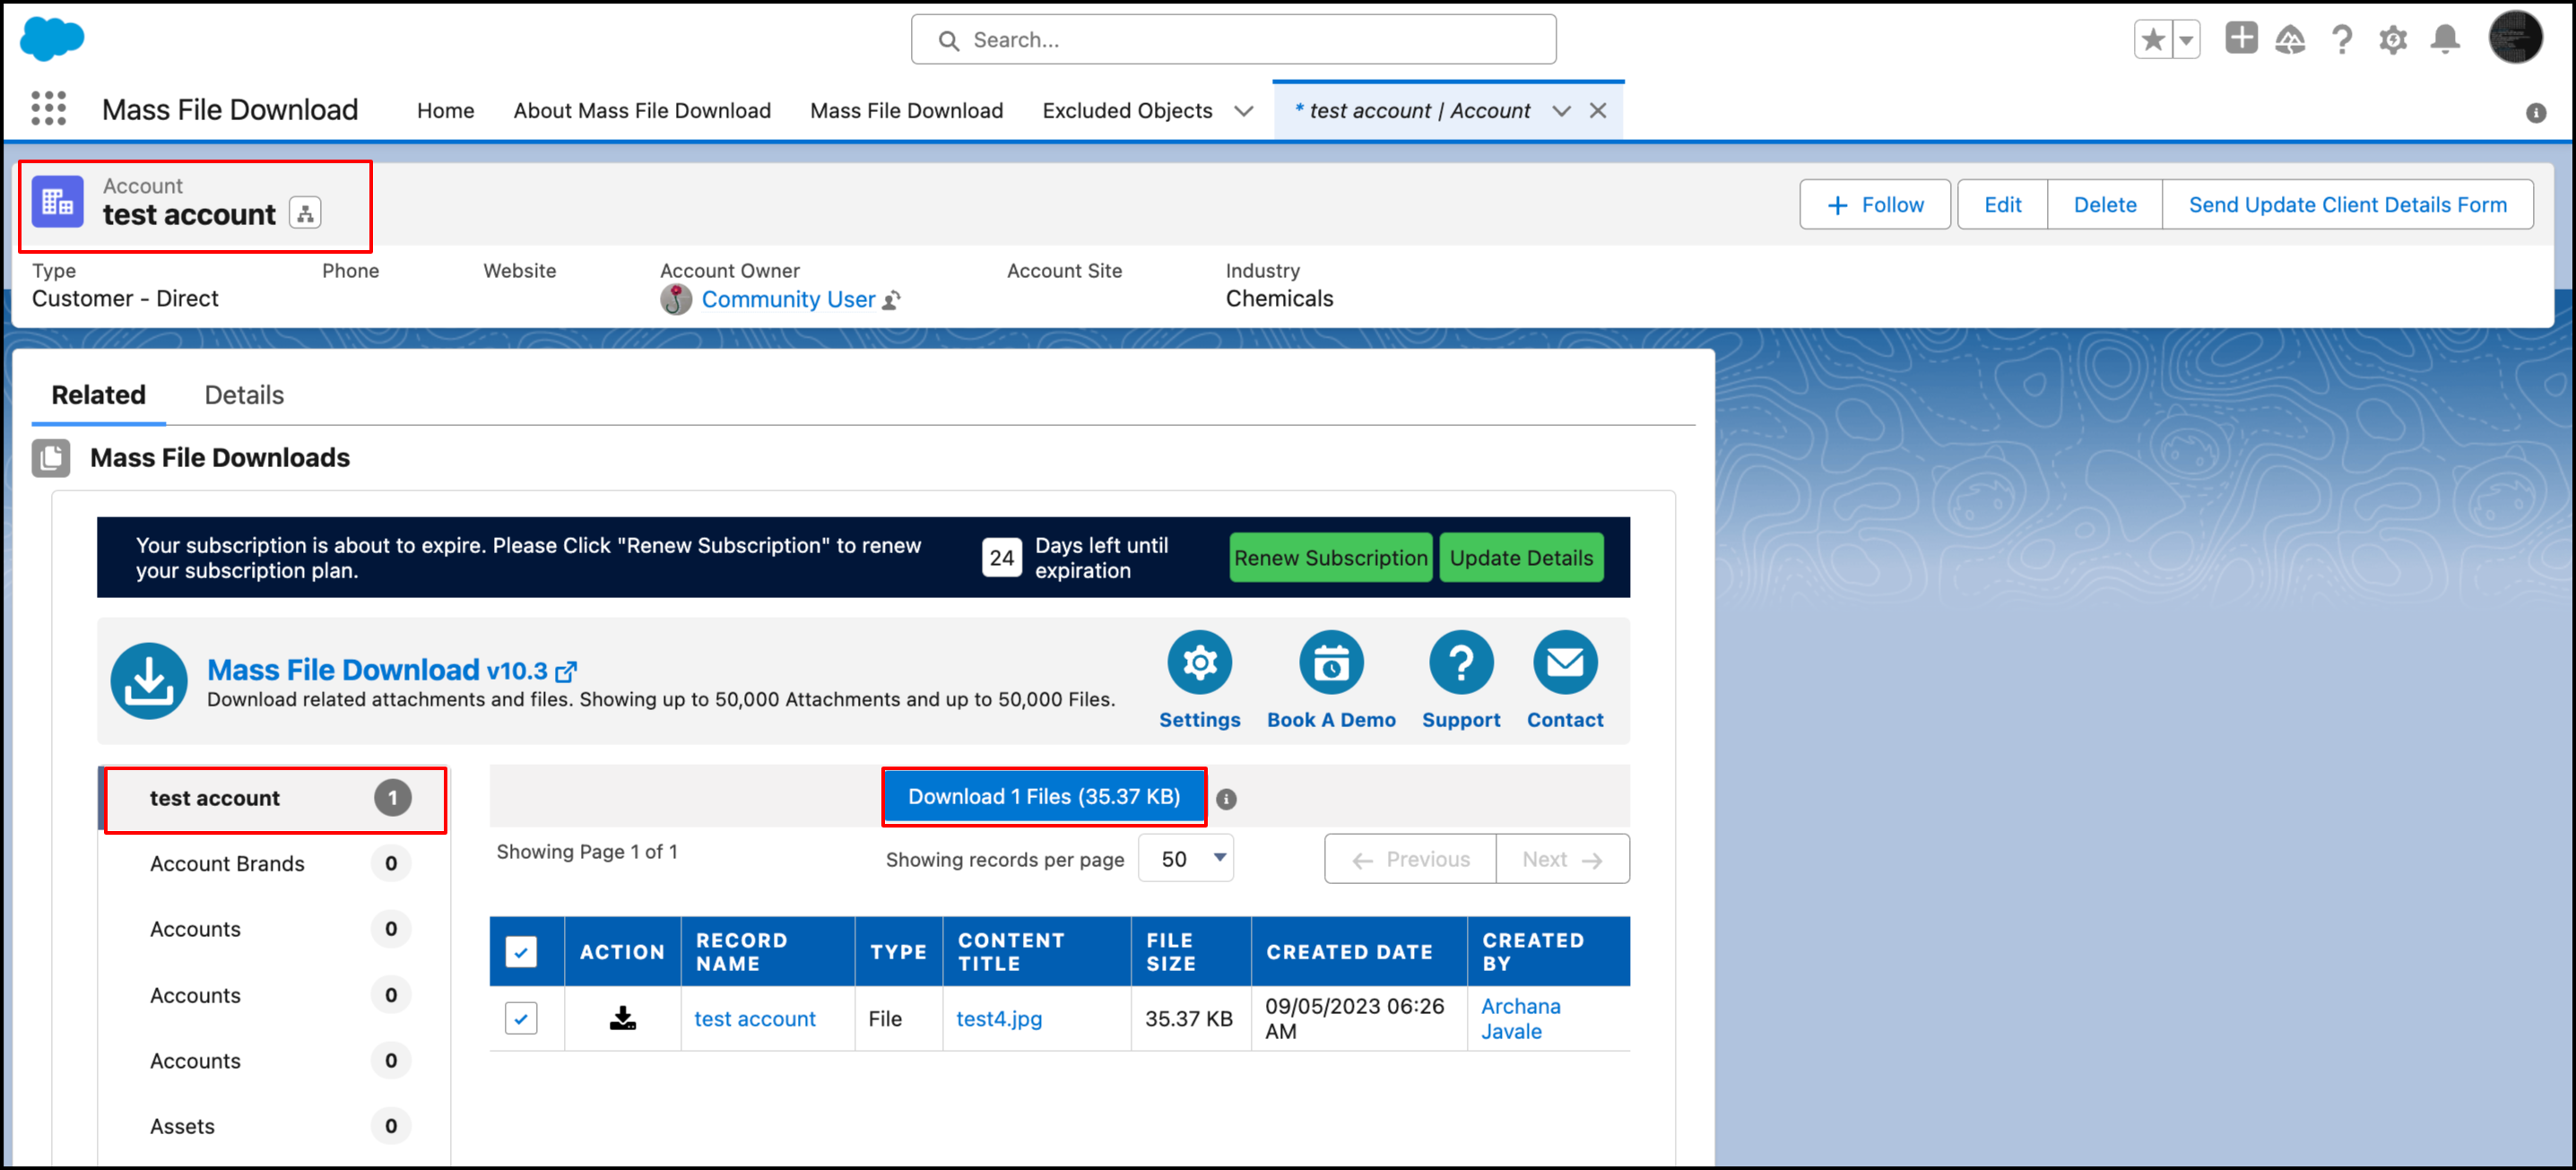Click download icon in test account row
Screen dimensions: 2576x1170
tap(622, 1018)
